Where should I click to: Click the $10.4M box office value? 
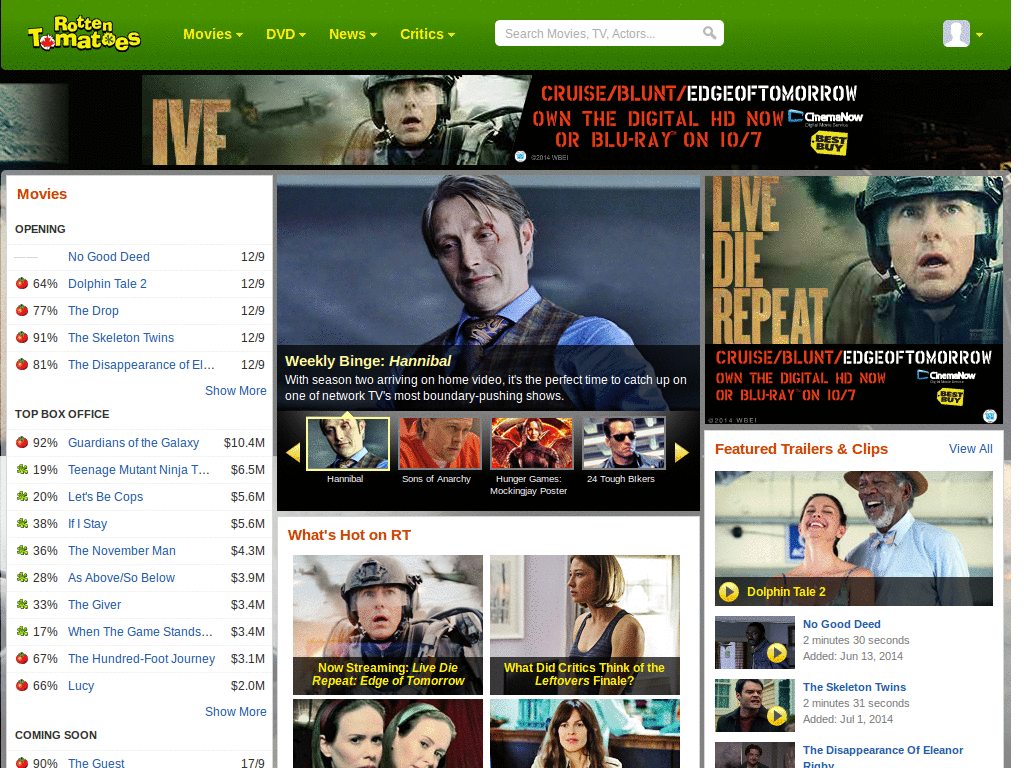[x=244, y=443]
